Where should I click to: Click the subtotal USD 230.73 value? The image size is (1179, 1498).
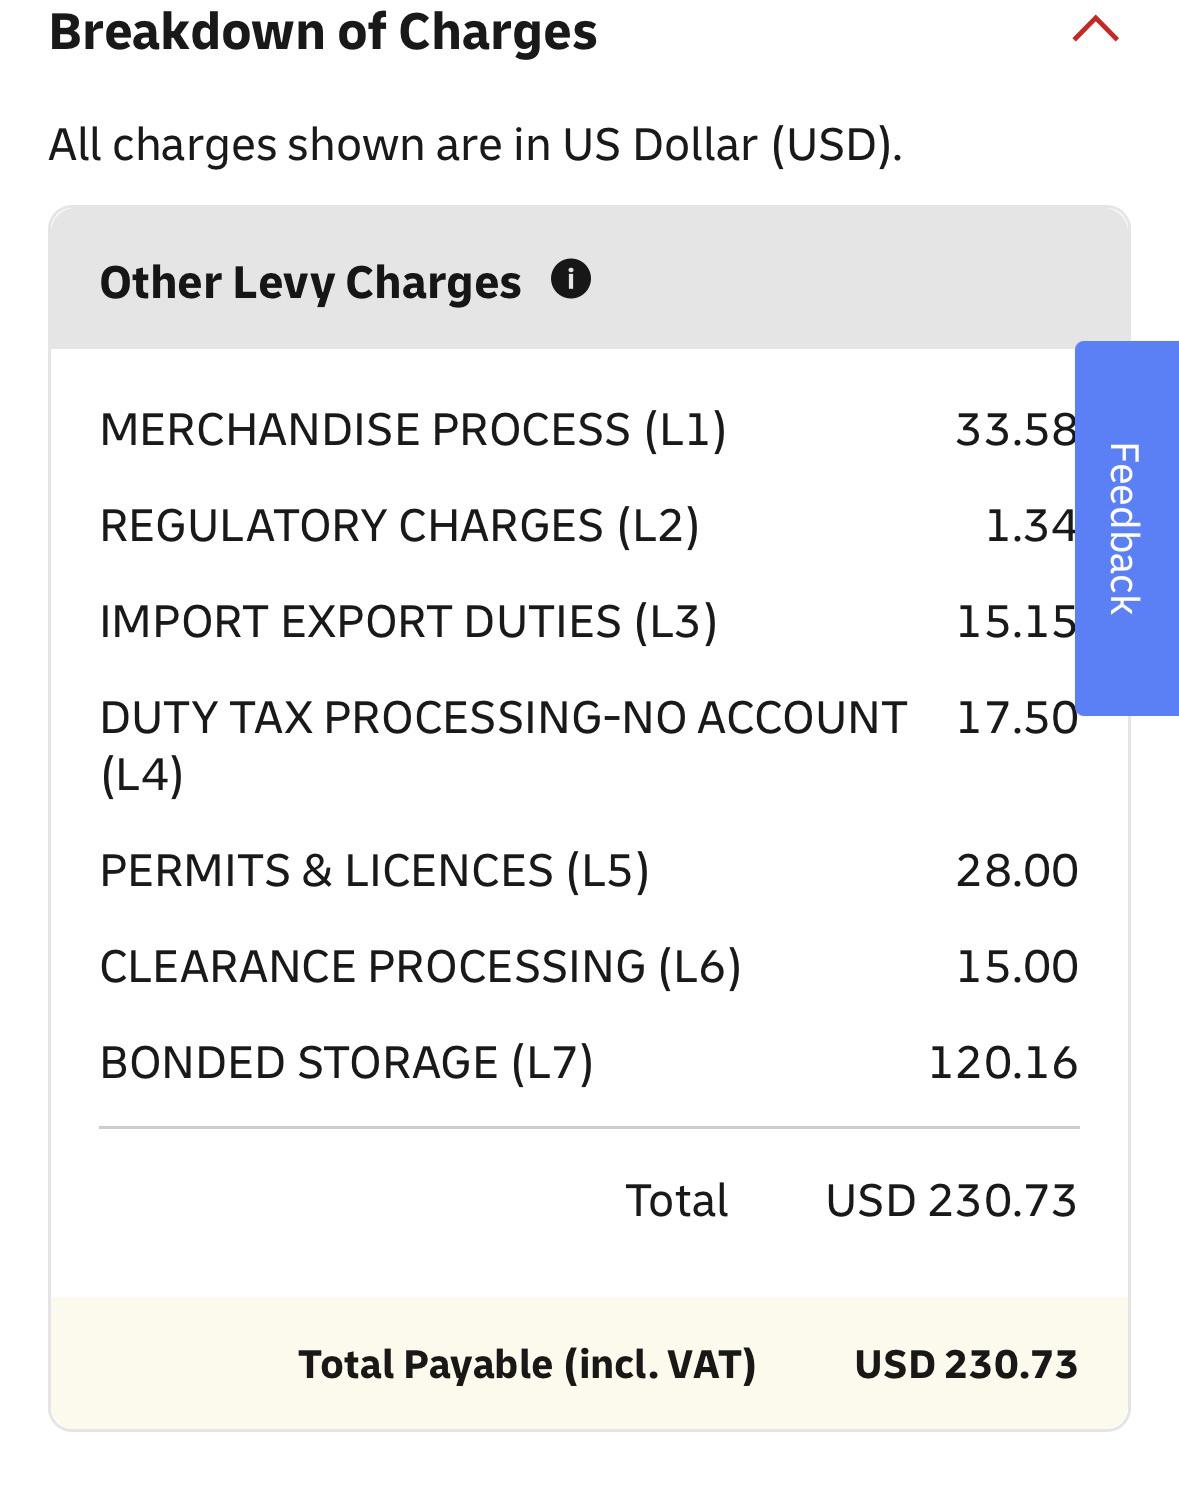coord(950,1201)
